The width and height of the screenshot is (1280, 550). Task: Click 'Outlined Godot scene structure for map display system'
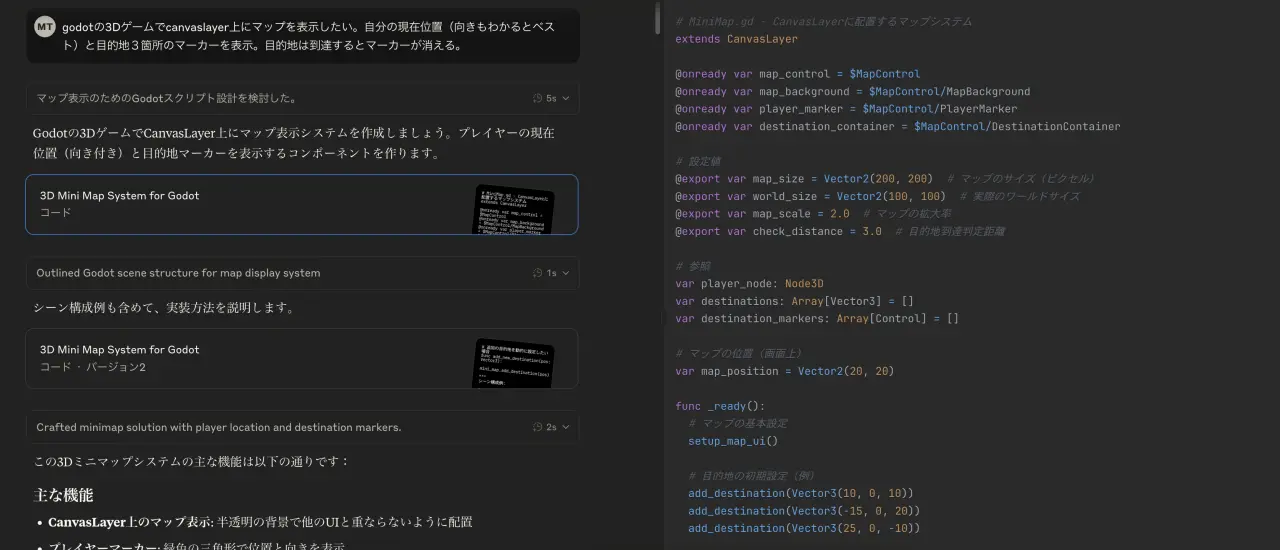point(178,272)
